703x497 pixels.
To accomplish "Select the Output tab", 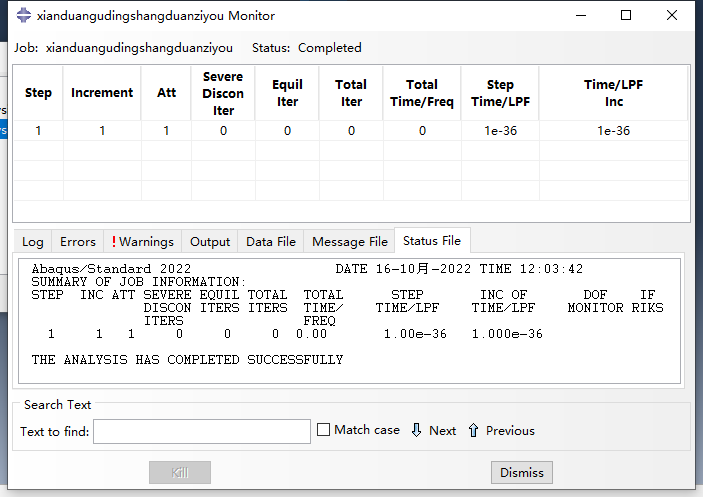I will 210,241.
